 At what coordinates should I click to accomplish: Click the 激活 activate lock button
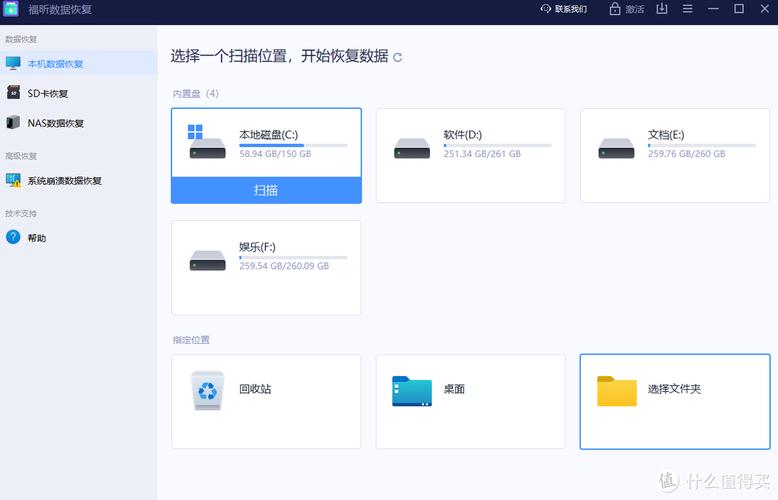coord(627,9)
